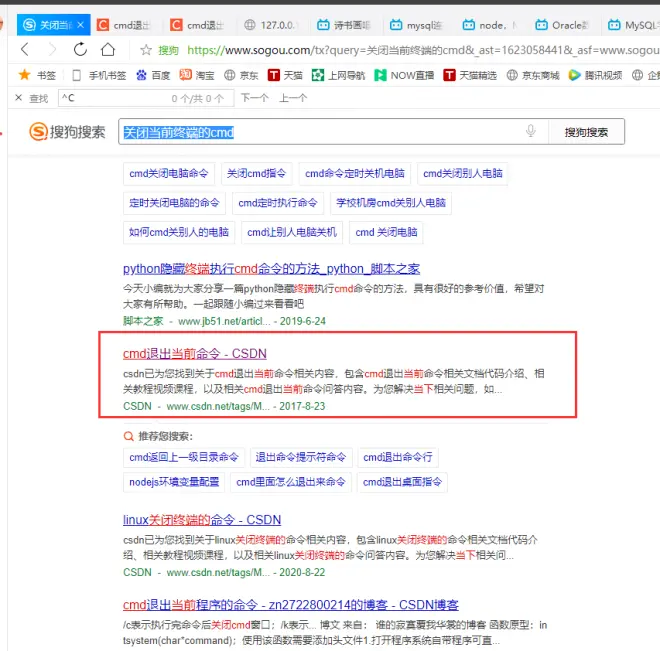Open the 淘宝 bookmark
The width and height of the screenshot is (660, 651).
(197, 75)
